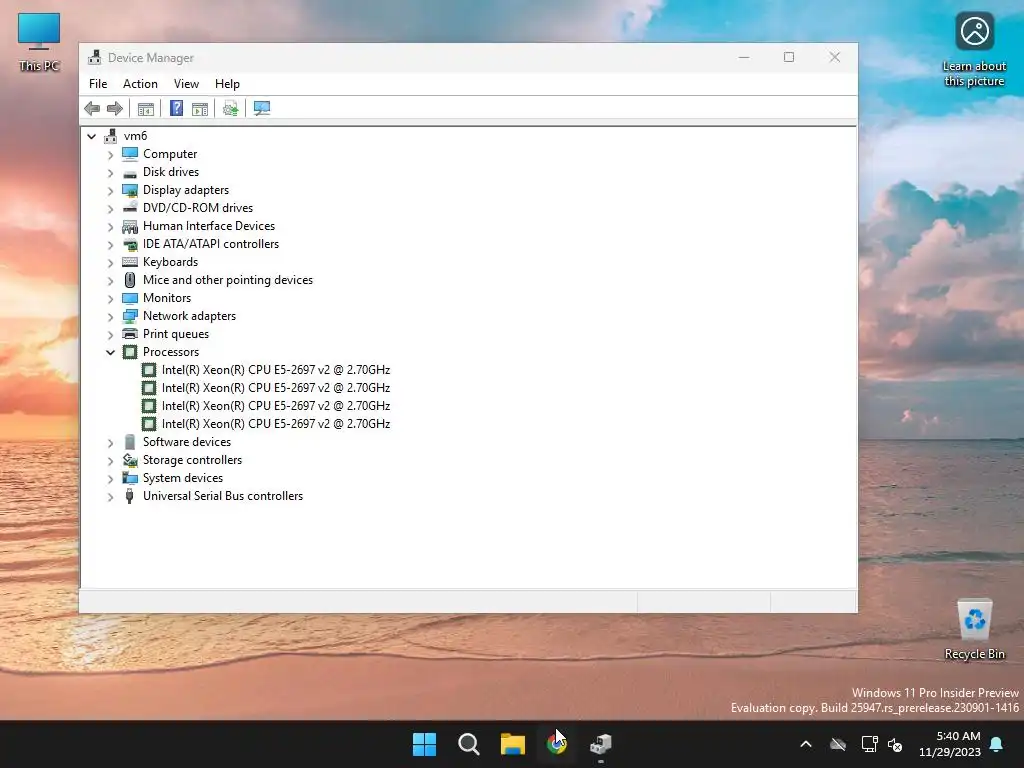Screen dimensions: 1024x768
Task: Expand the Display adapters category
Action: coord(110,191)
